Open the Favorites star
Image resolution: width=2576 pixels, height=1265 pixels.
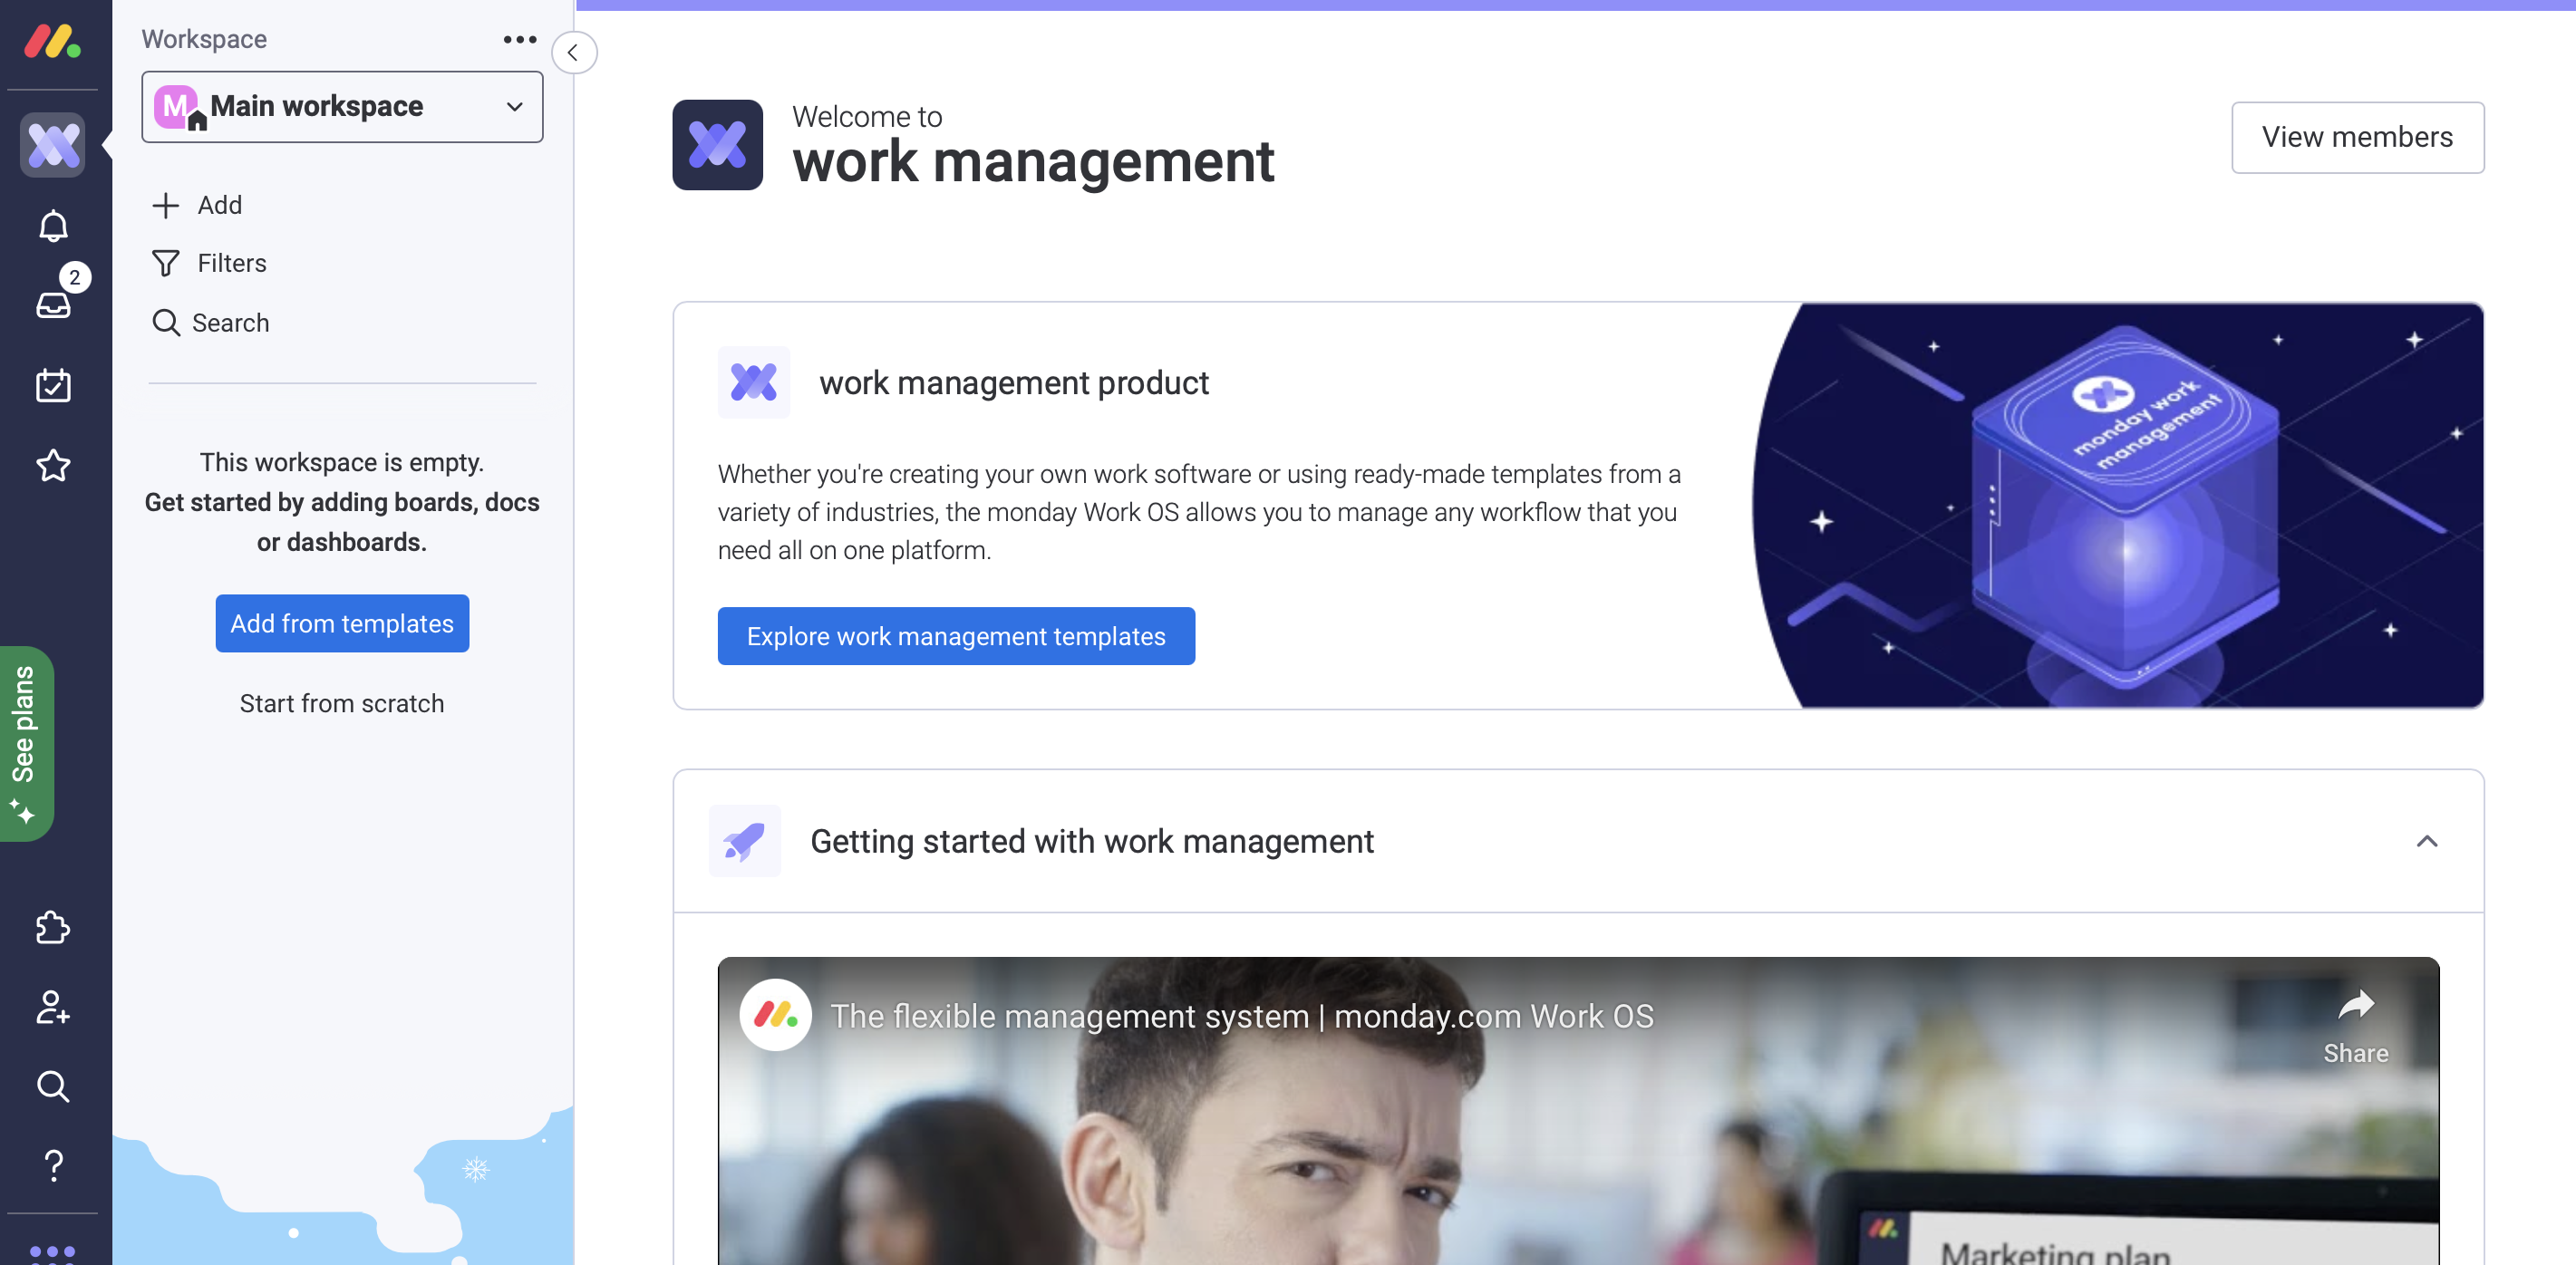pos(53,465)
